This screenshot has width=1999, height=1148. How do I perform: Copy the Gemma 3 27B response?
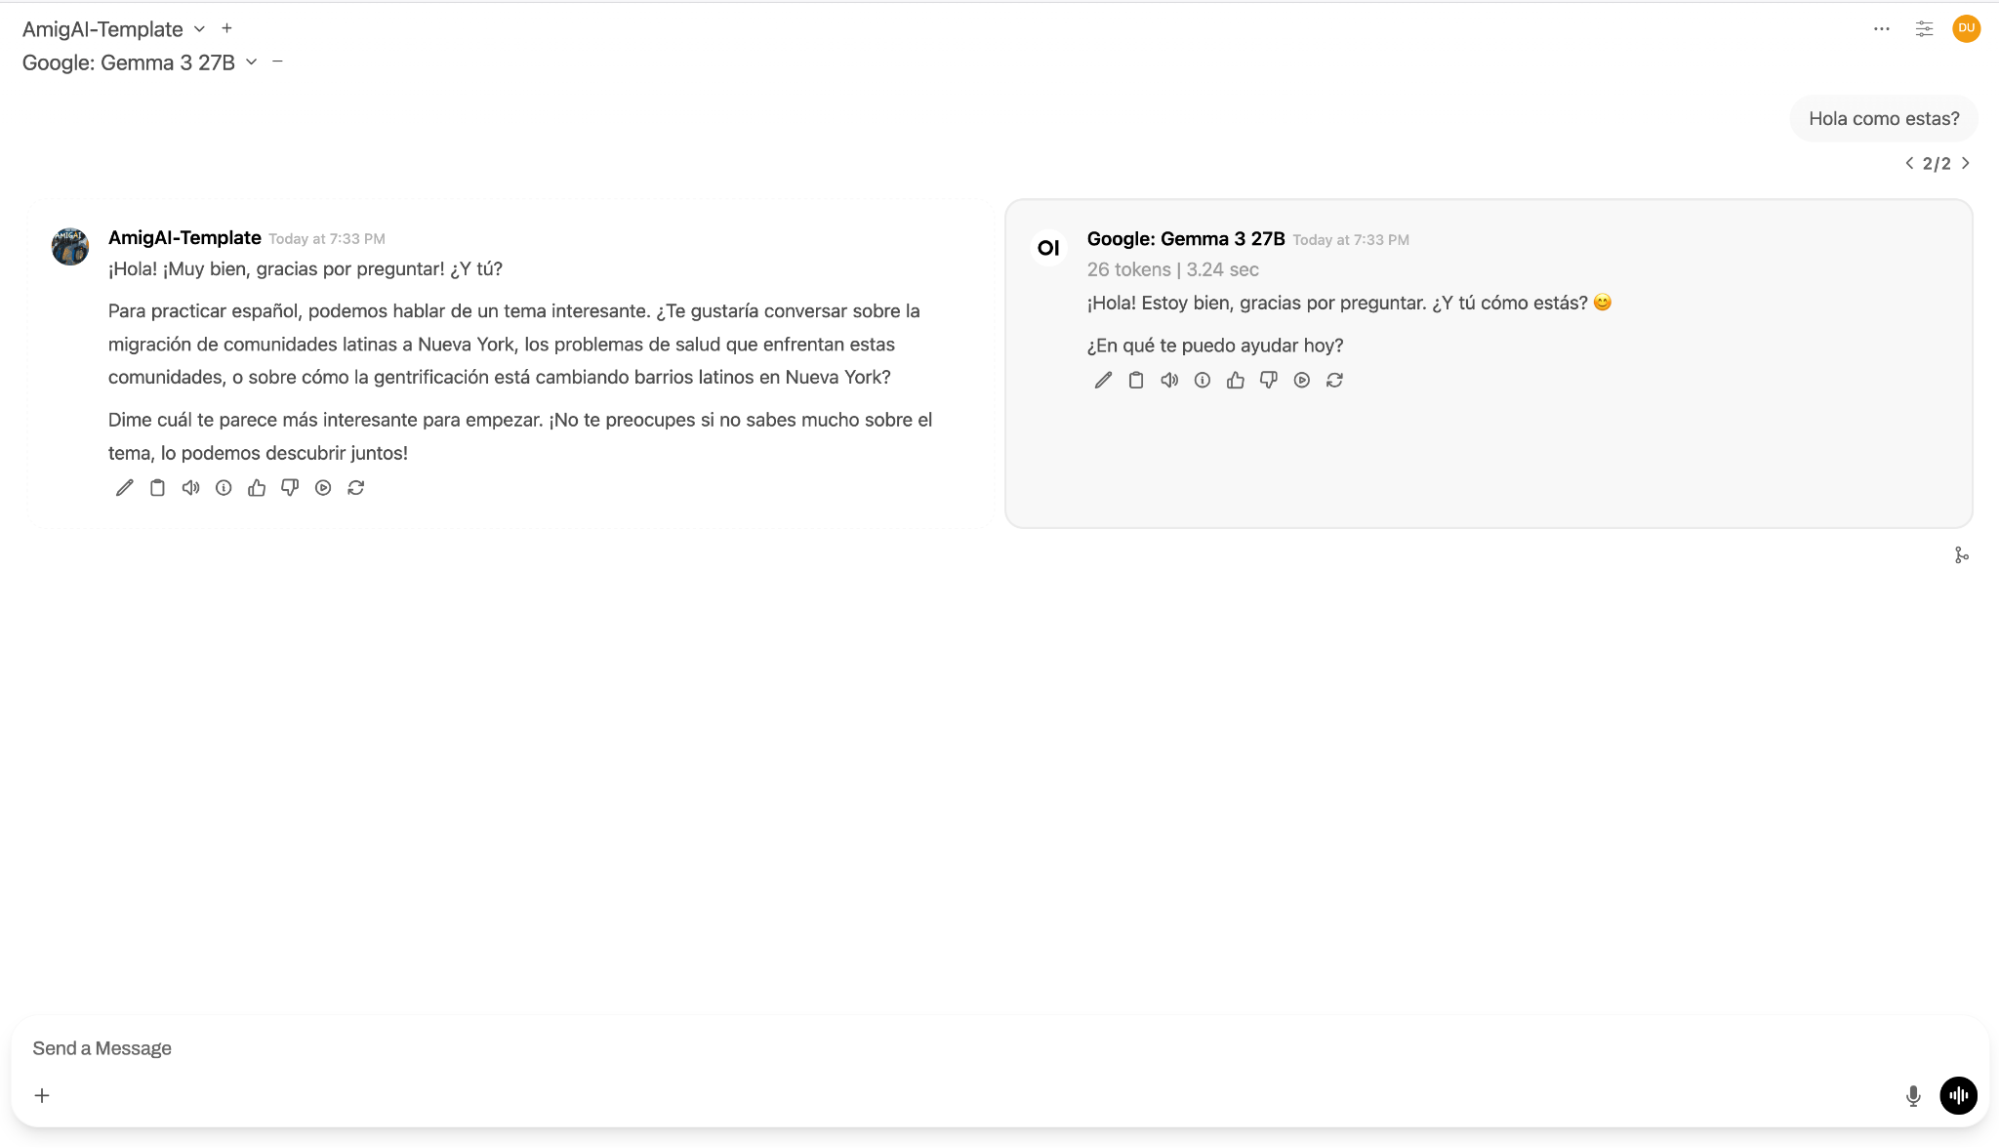click(x=1136, y=380)
